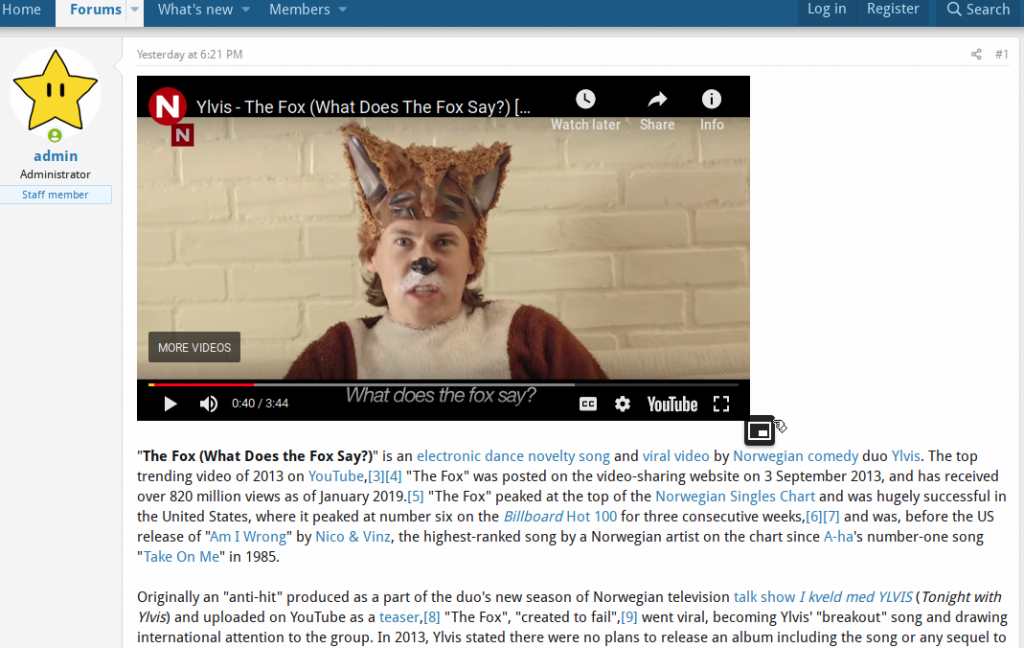Image resolution: width=1024 pixels, height=648 pixels.
Task: Open the first Ylvis link in the text
Action: tap(906, 456)
